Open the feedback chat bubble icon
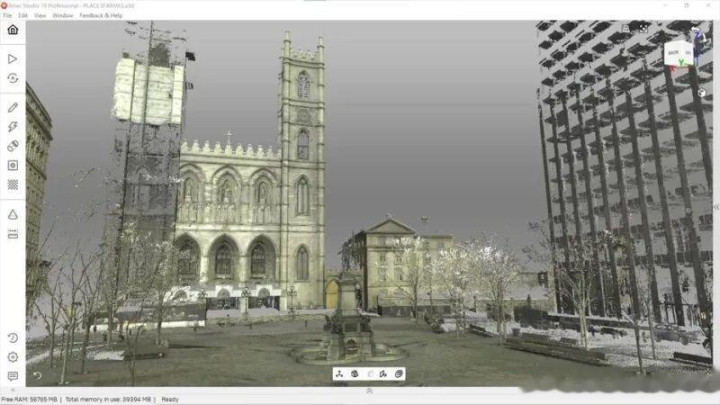Viewport: 720px width, 405px height. (x=12, y=376)
